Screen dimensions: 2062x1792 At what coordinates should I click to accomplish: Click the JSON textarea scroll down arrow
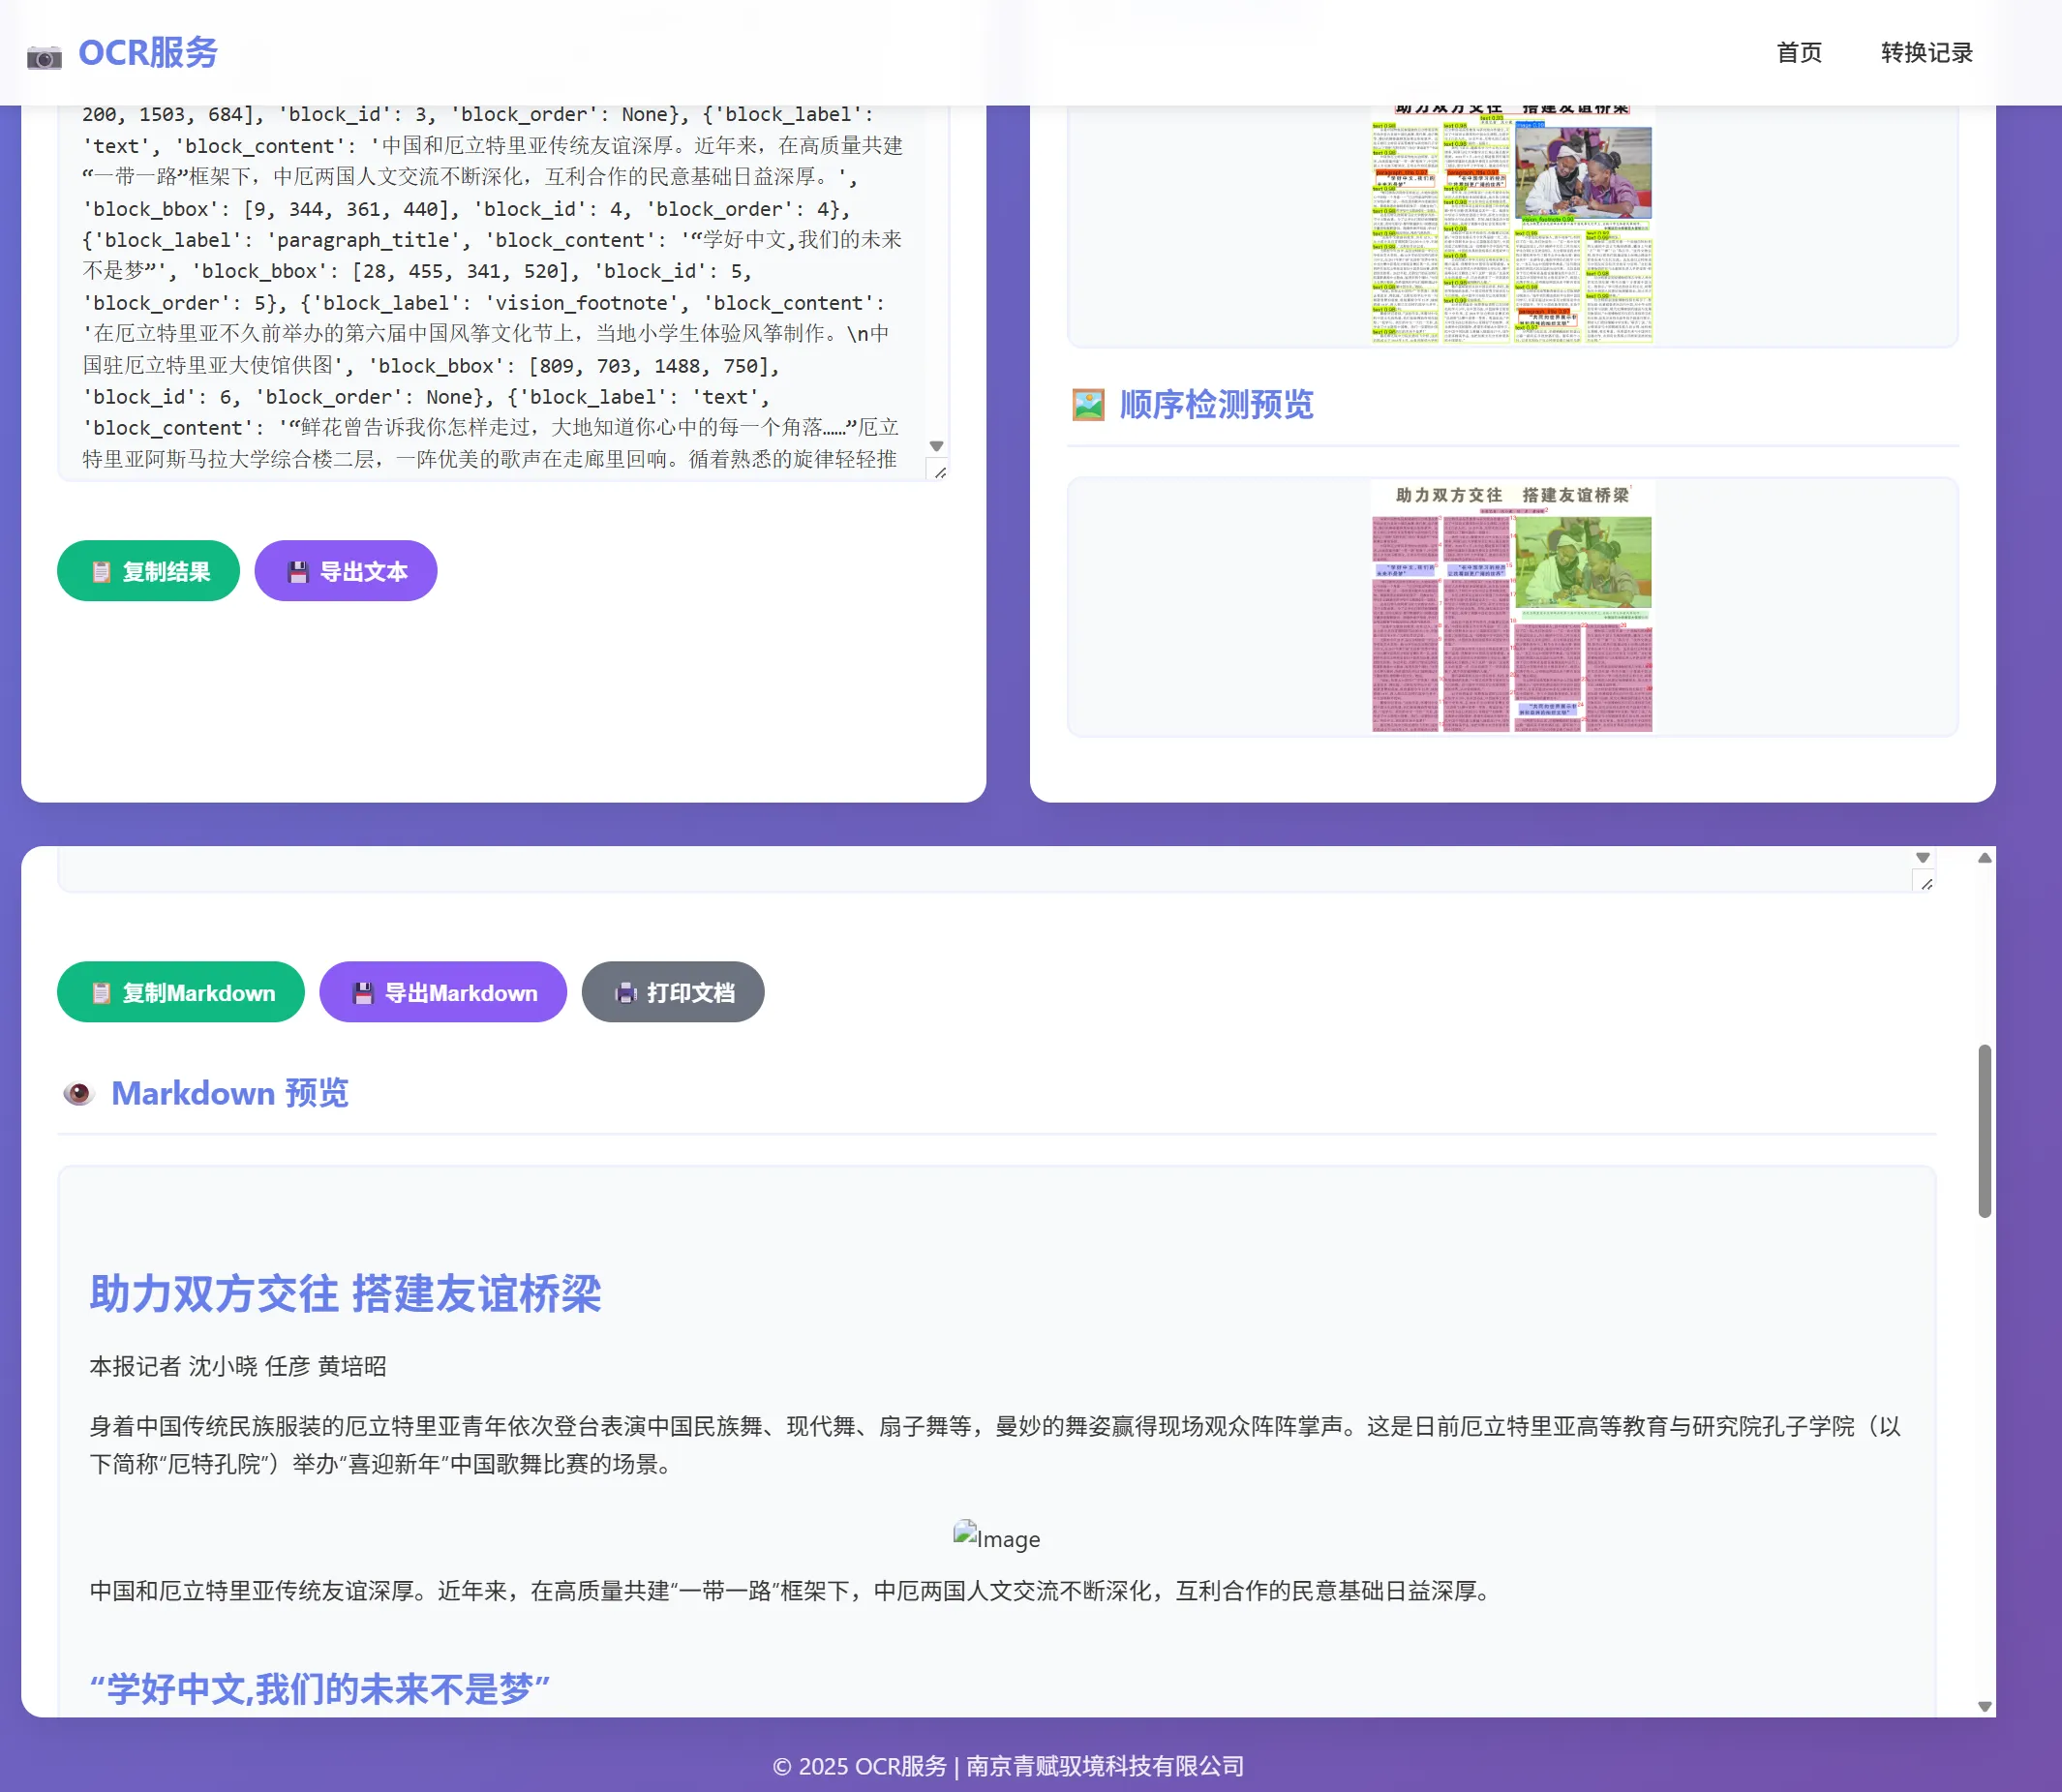coord(936,446)
